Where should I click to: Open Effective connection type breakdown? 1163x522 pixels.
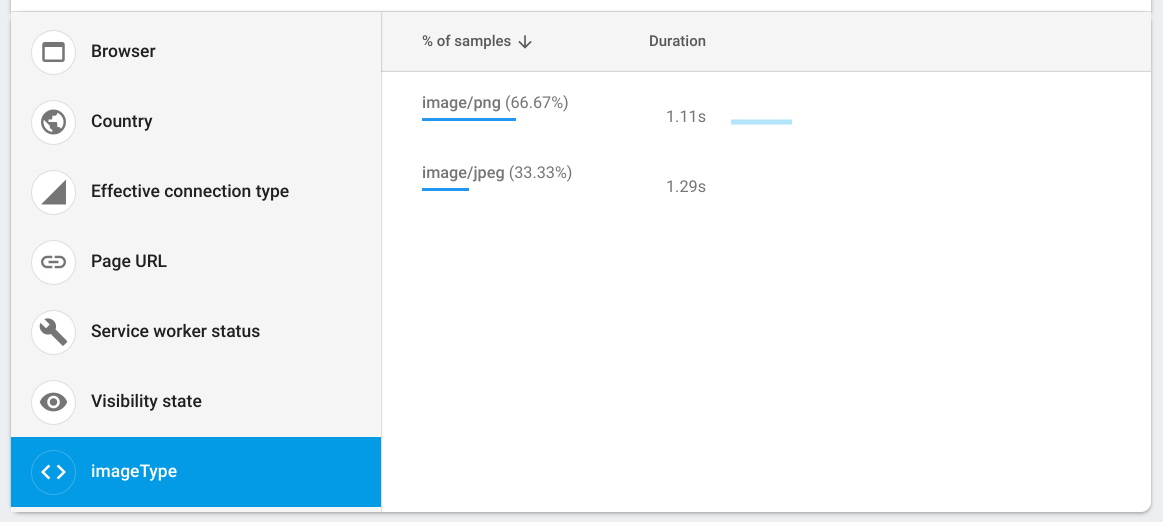click(189, 192)
